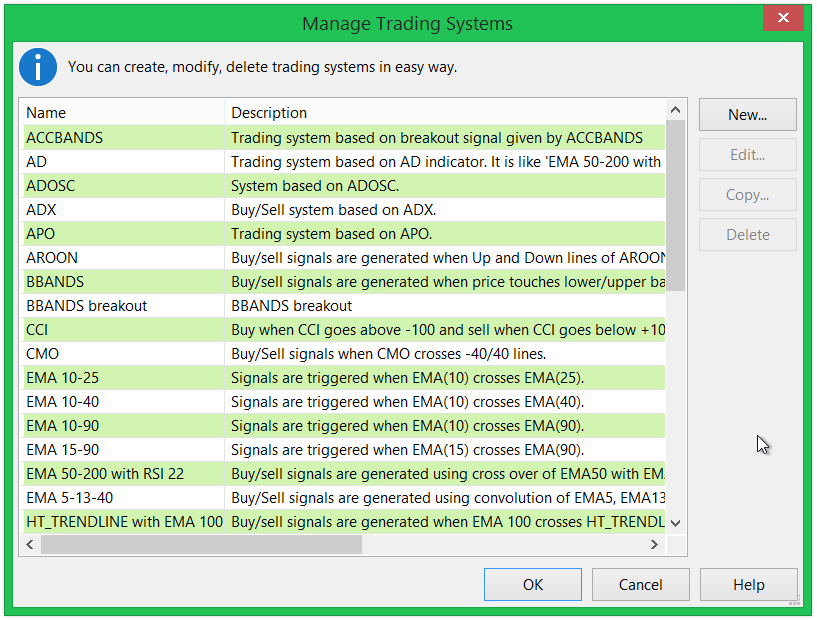The image size is (817, 620).
Task: Click the Name column header
Action: click(120, 113)
